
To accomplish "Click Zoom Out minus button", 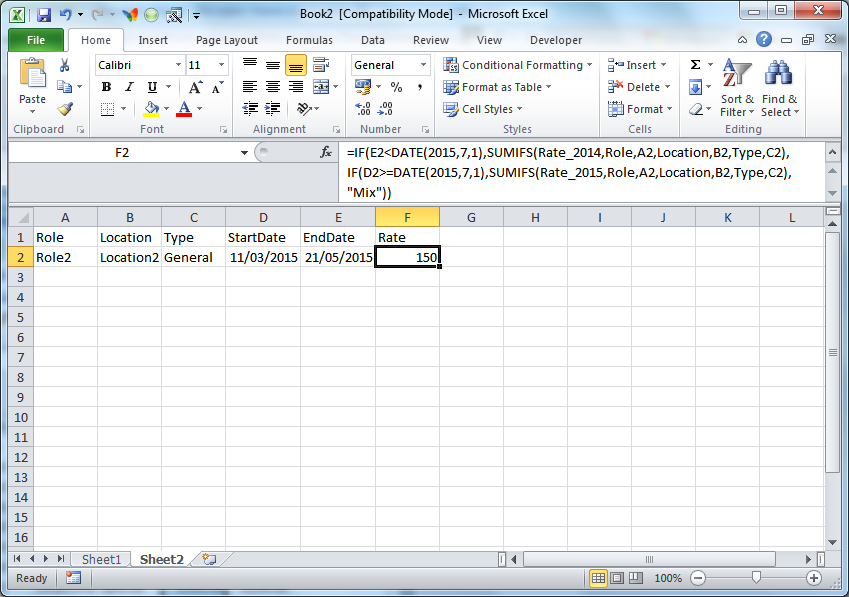I will coord(698,578).
